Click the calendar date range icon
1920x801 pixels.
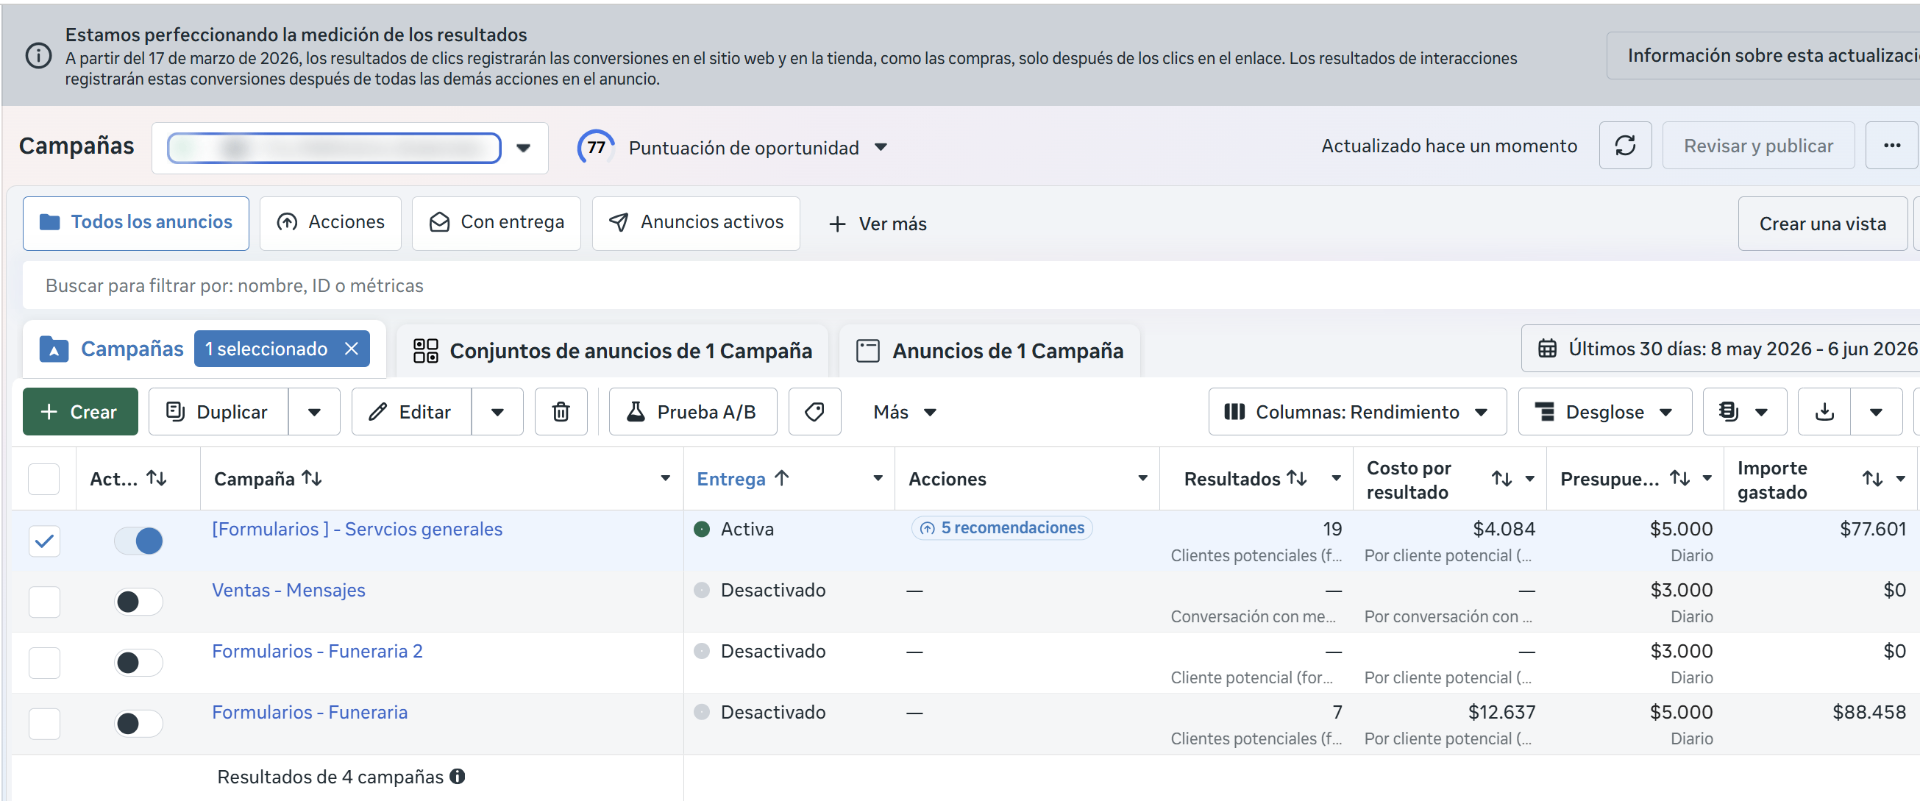1547,349
